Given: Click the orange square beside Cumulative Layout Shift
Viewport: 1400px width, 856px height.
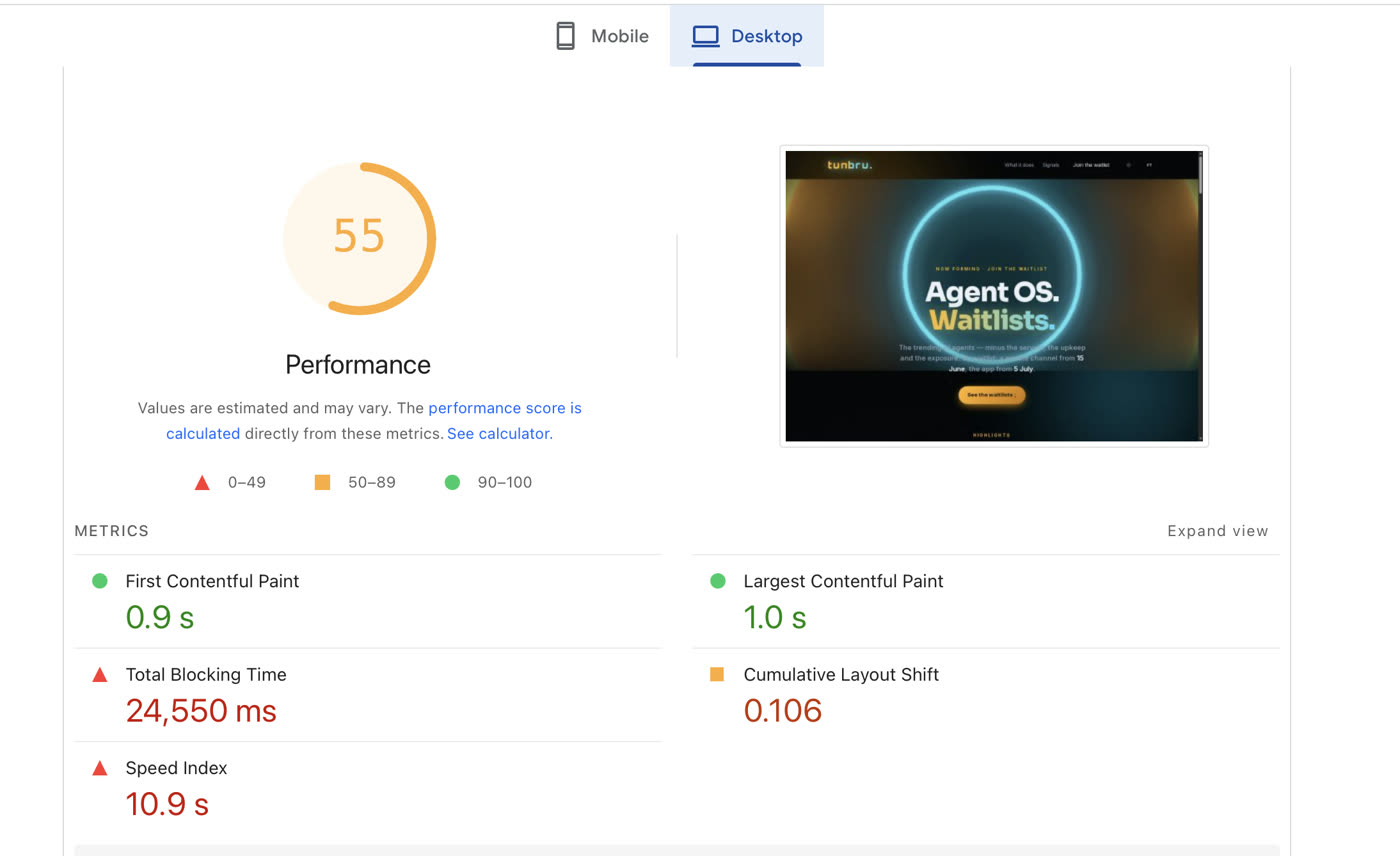Looking at the screenshot, I should pos(717,675).
